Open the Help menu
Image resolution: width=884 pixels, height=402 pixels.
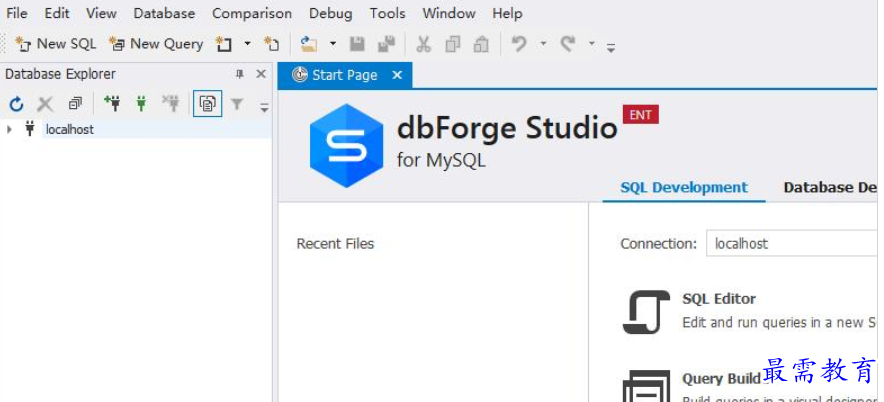(x=507, y=14)
